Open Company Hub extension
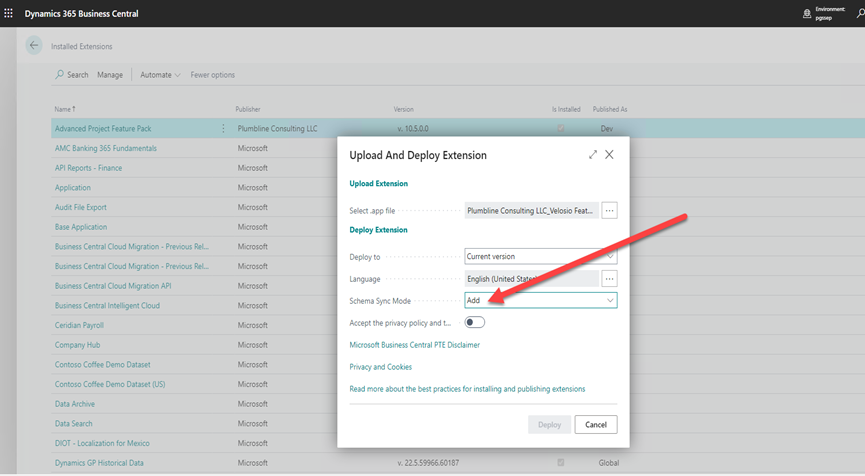This screenshot has width=865, height=476. pos(77,345)
